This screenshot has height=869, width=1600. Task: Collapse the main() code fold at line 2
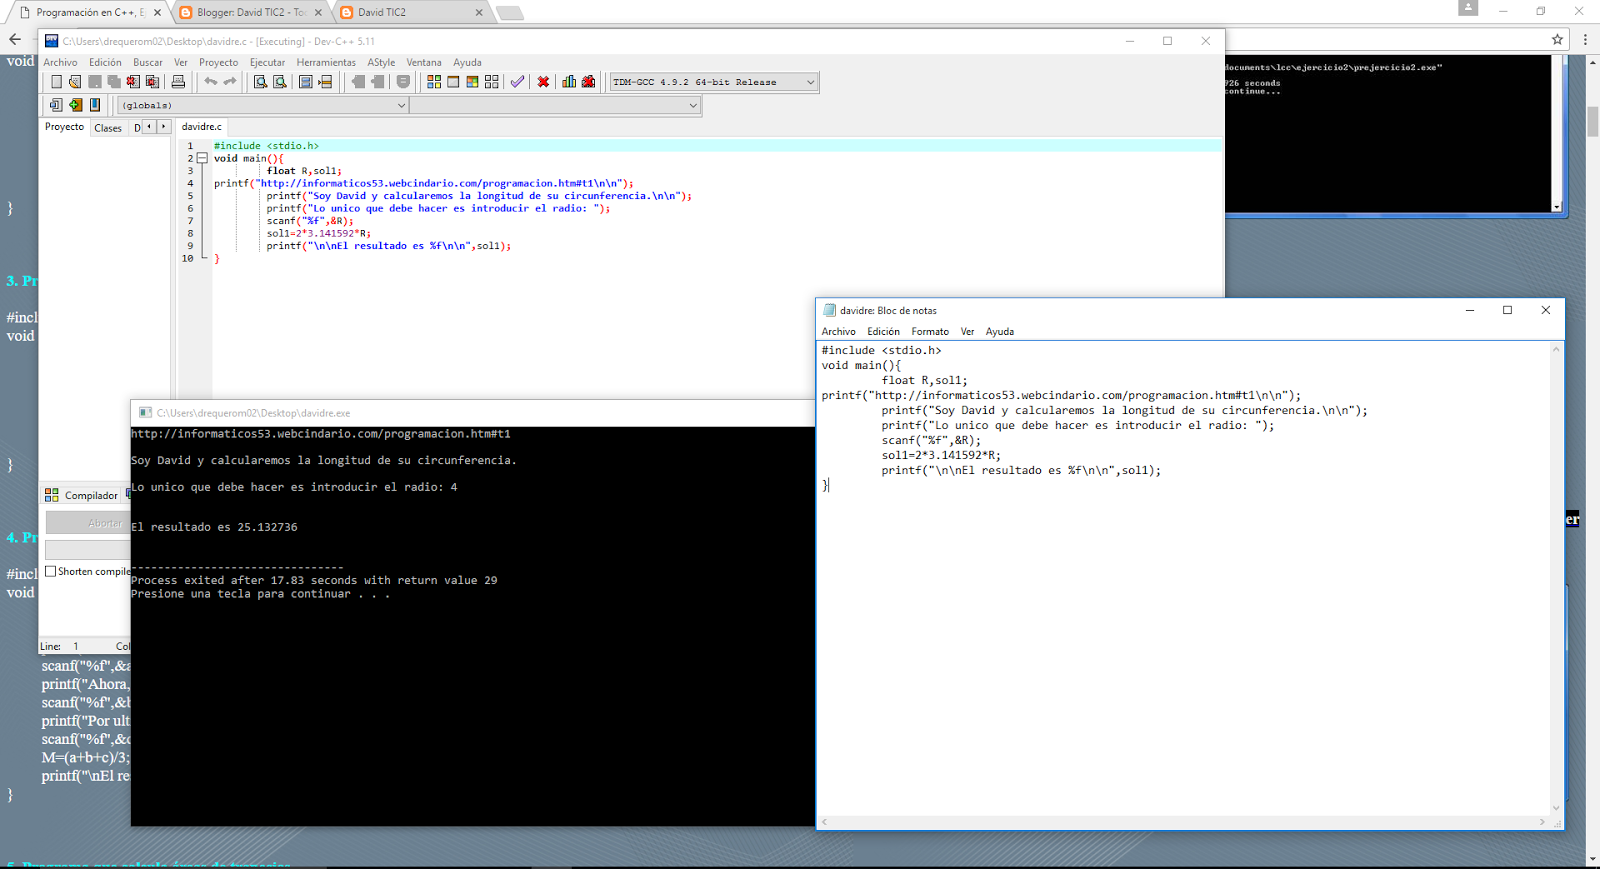202,158
